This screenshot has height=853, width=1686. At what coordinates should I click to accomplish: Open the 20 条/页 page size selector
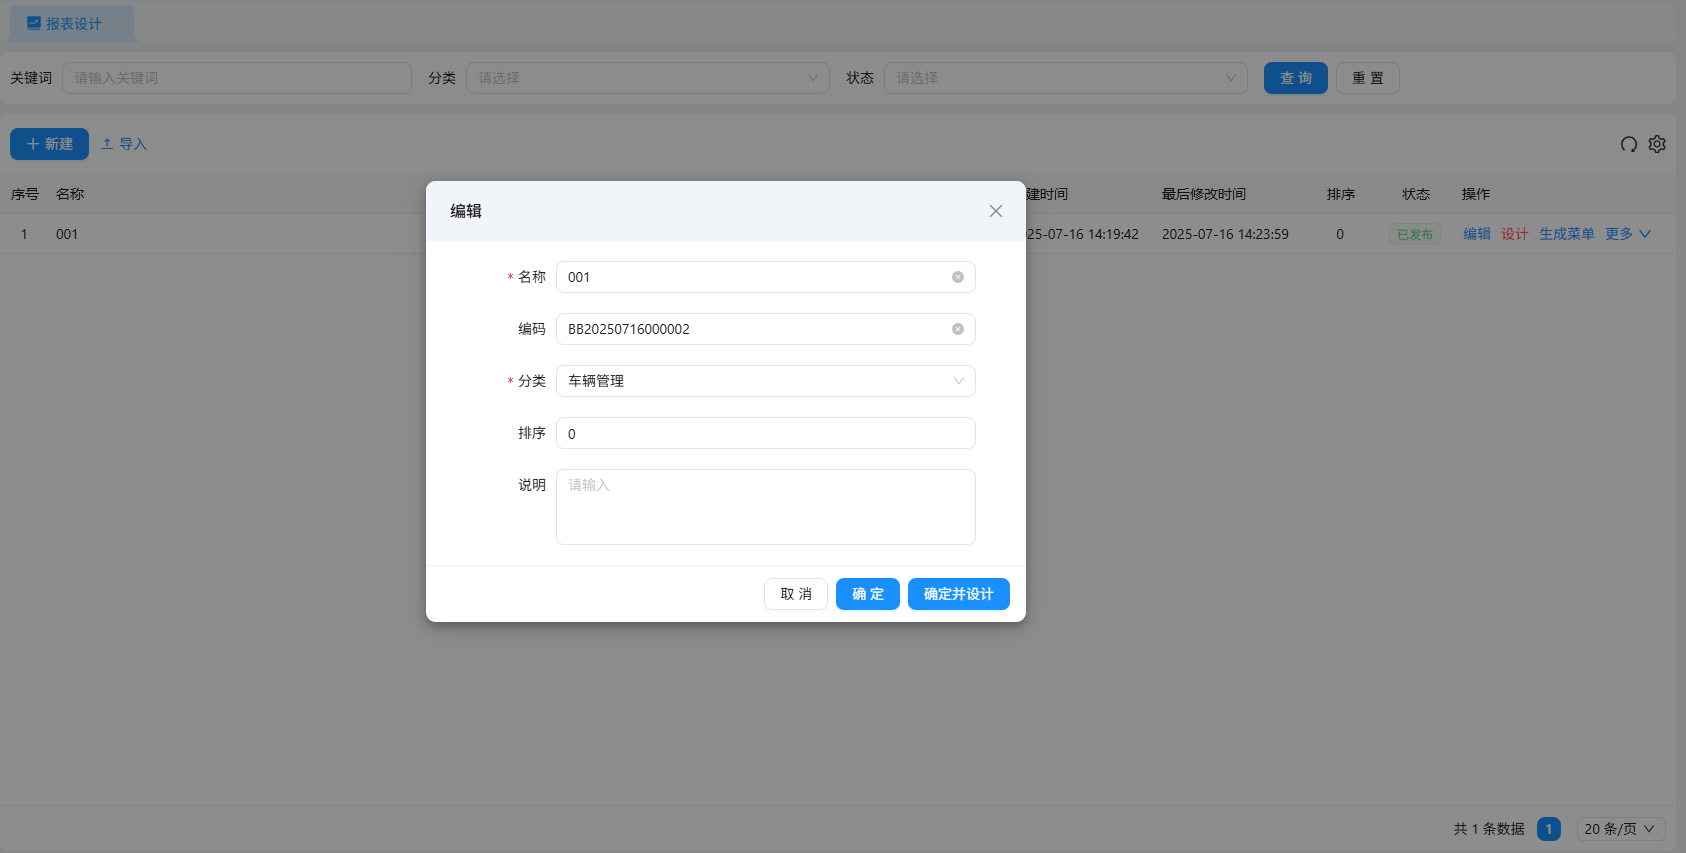click(x=1620, y=829)
